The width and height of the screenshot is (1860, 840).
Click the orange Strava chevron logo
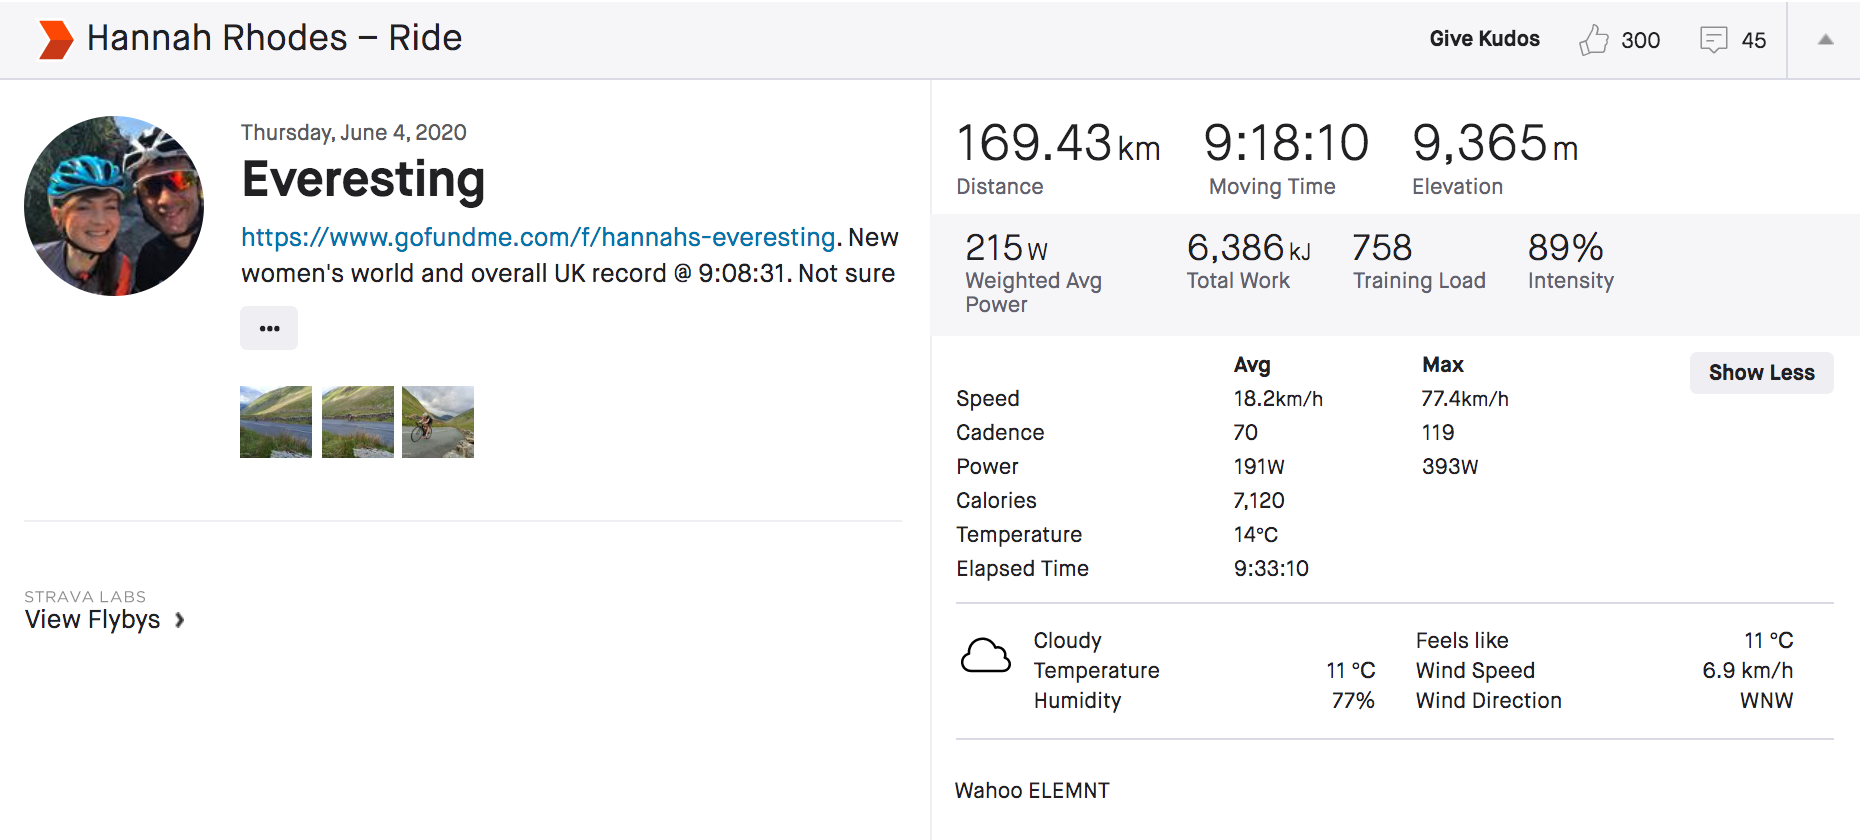coord(56,40)
